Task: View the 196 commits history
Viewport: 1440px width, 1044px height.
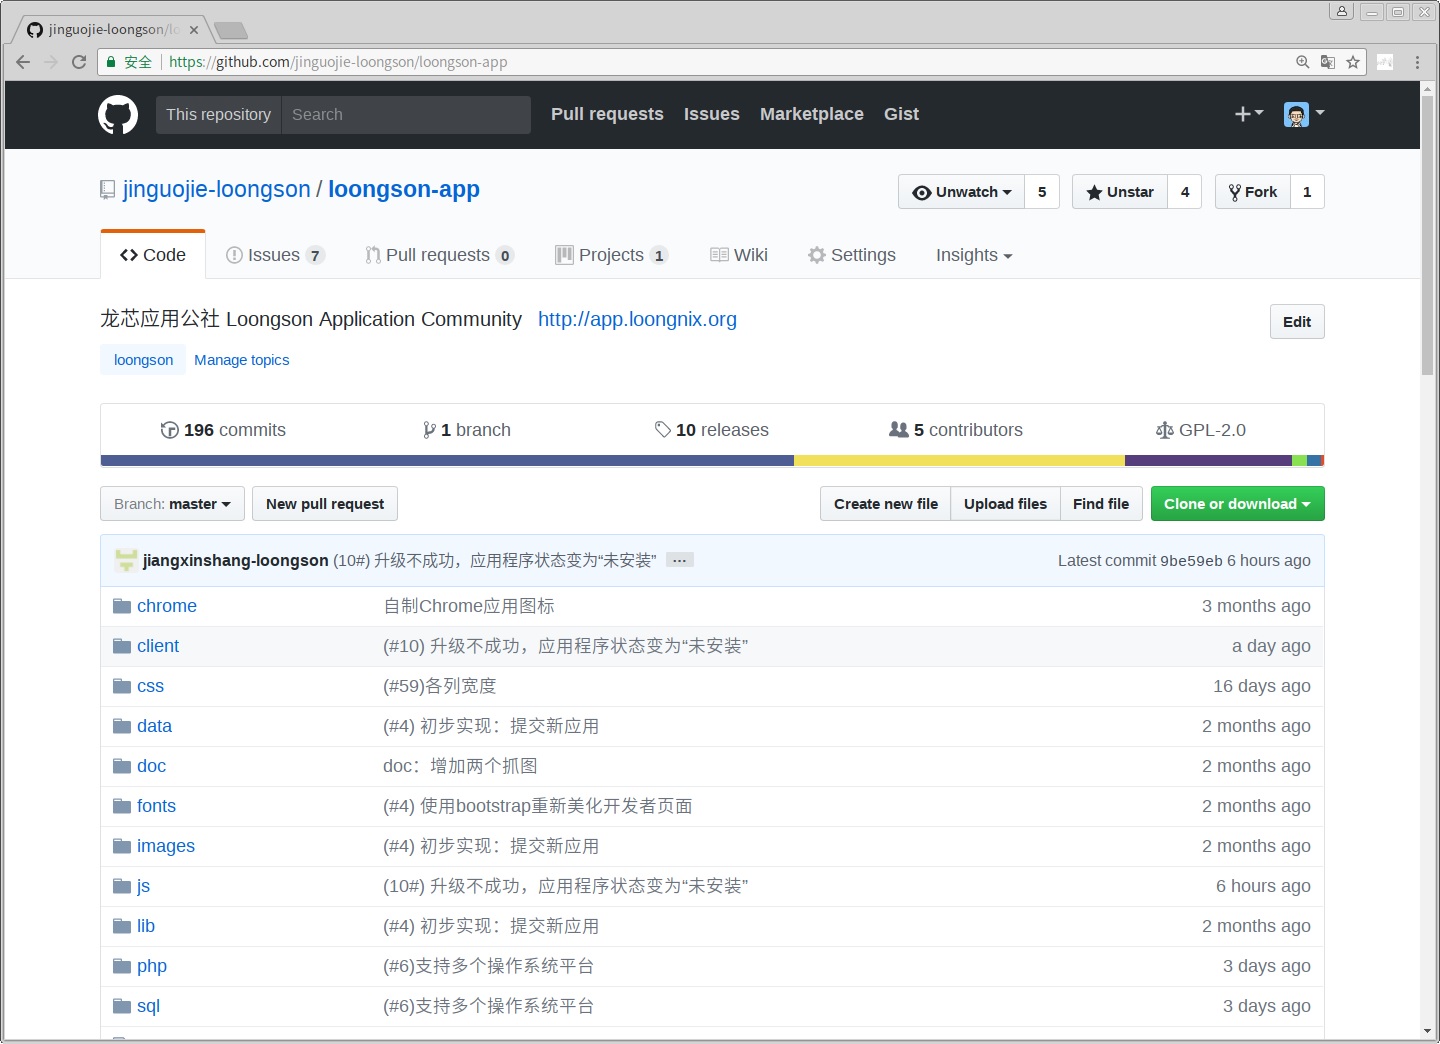Action: tap(223, 430)
